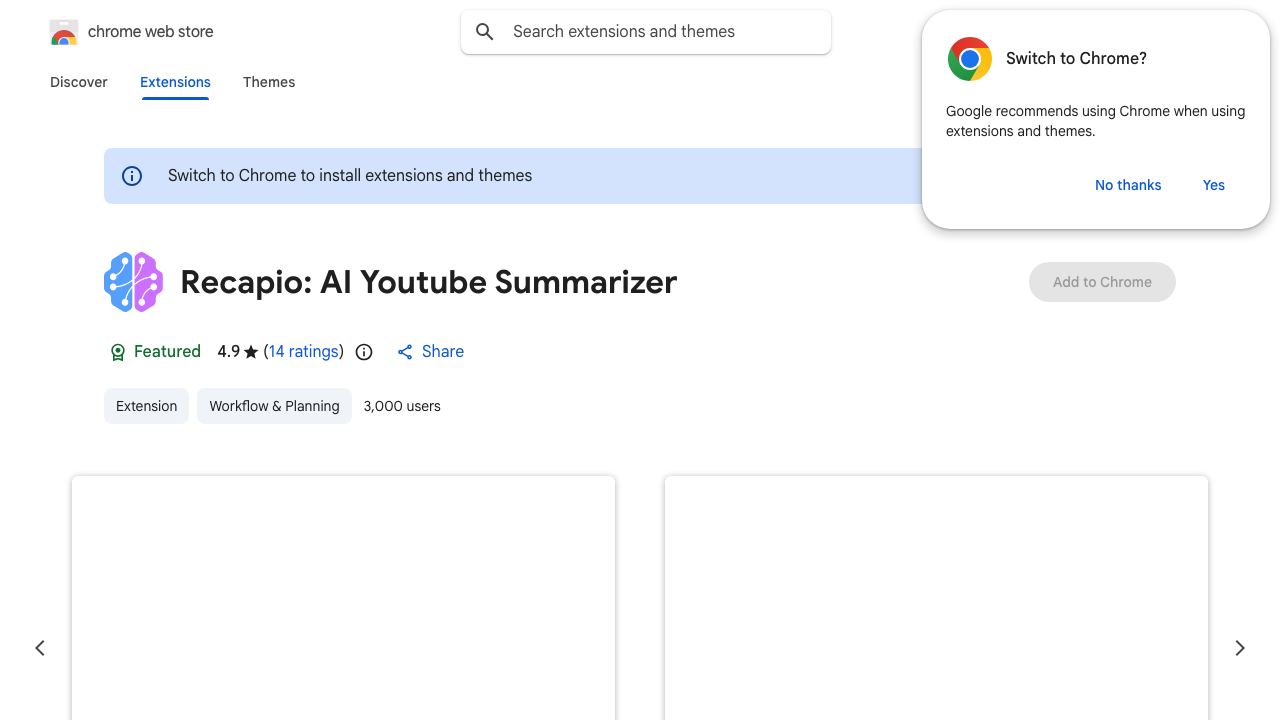Click the Featured badge icon

pyautogui.click(x=117, y=352)
